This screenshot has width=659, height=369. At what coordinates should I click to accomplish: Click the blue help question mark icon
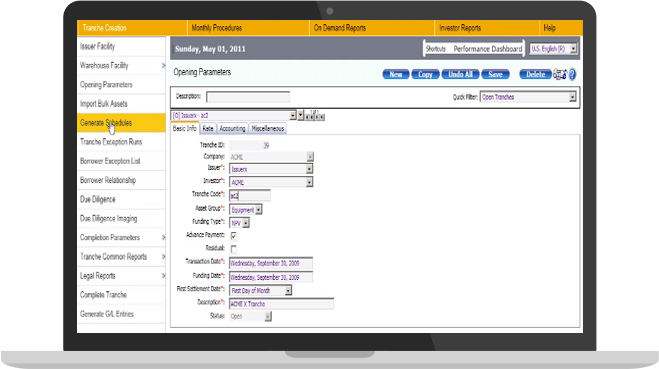click(572, 74)
